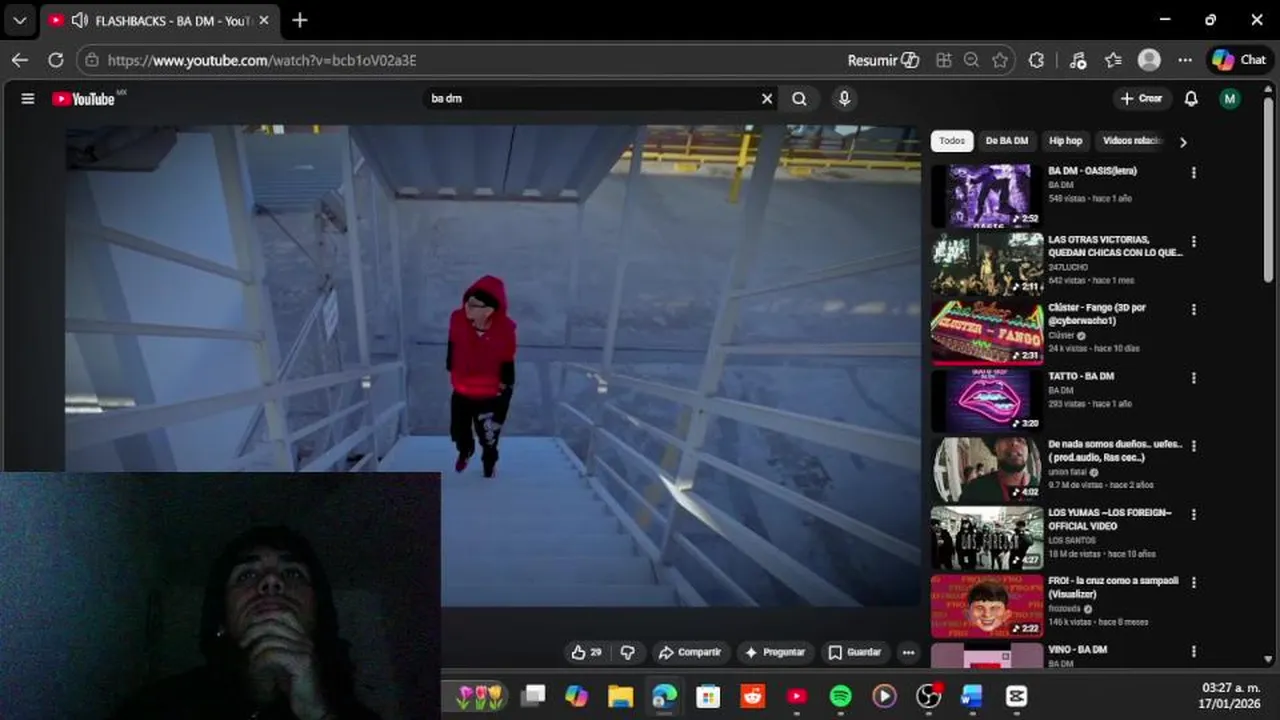Image resolution: width=1280 pixels, height=720 pixels.
Task: Select the Todos filter chip
Action: [952, 141]
